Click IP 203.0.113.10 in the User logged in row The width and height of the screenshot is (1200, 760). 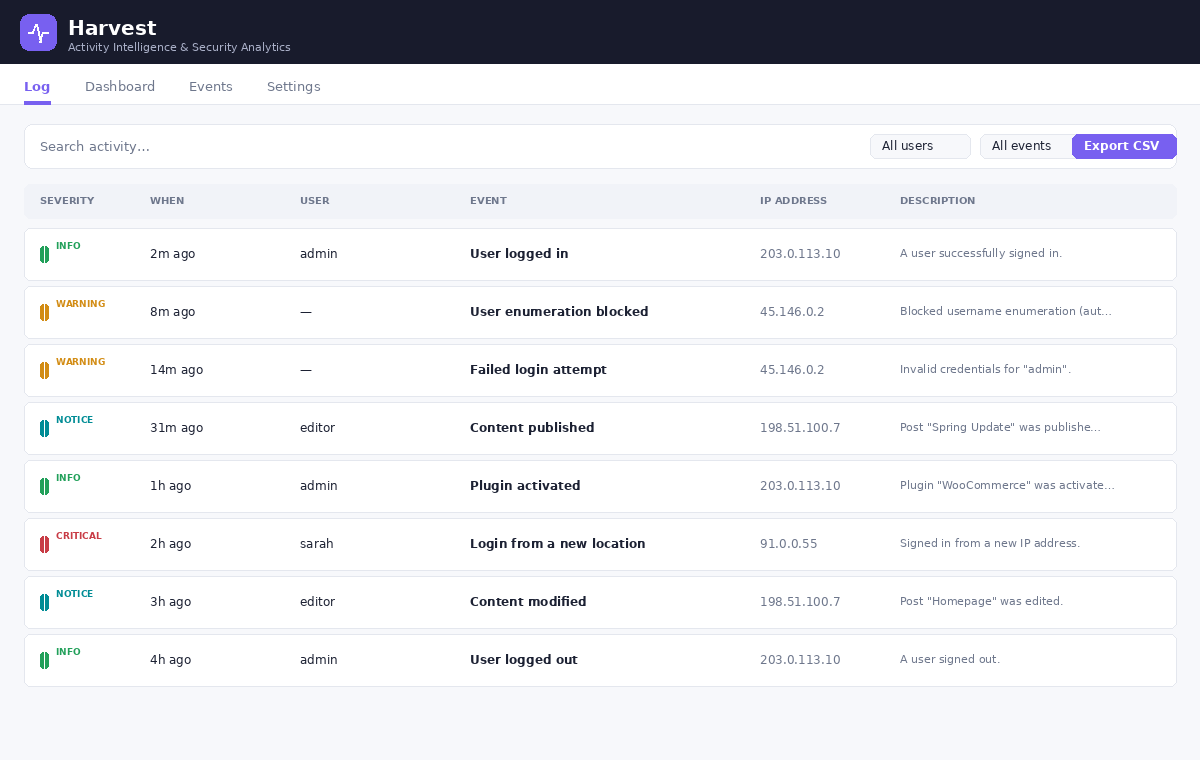tap(800, 254)
